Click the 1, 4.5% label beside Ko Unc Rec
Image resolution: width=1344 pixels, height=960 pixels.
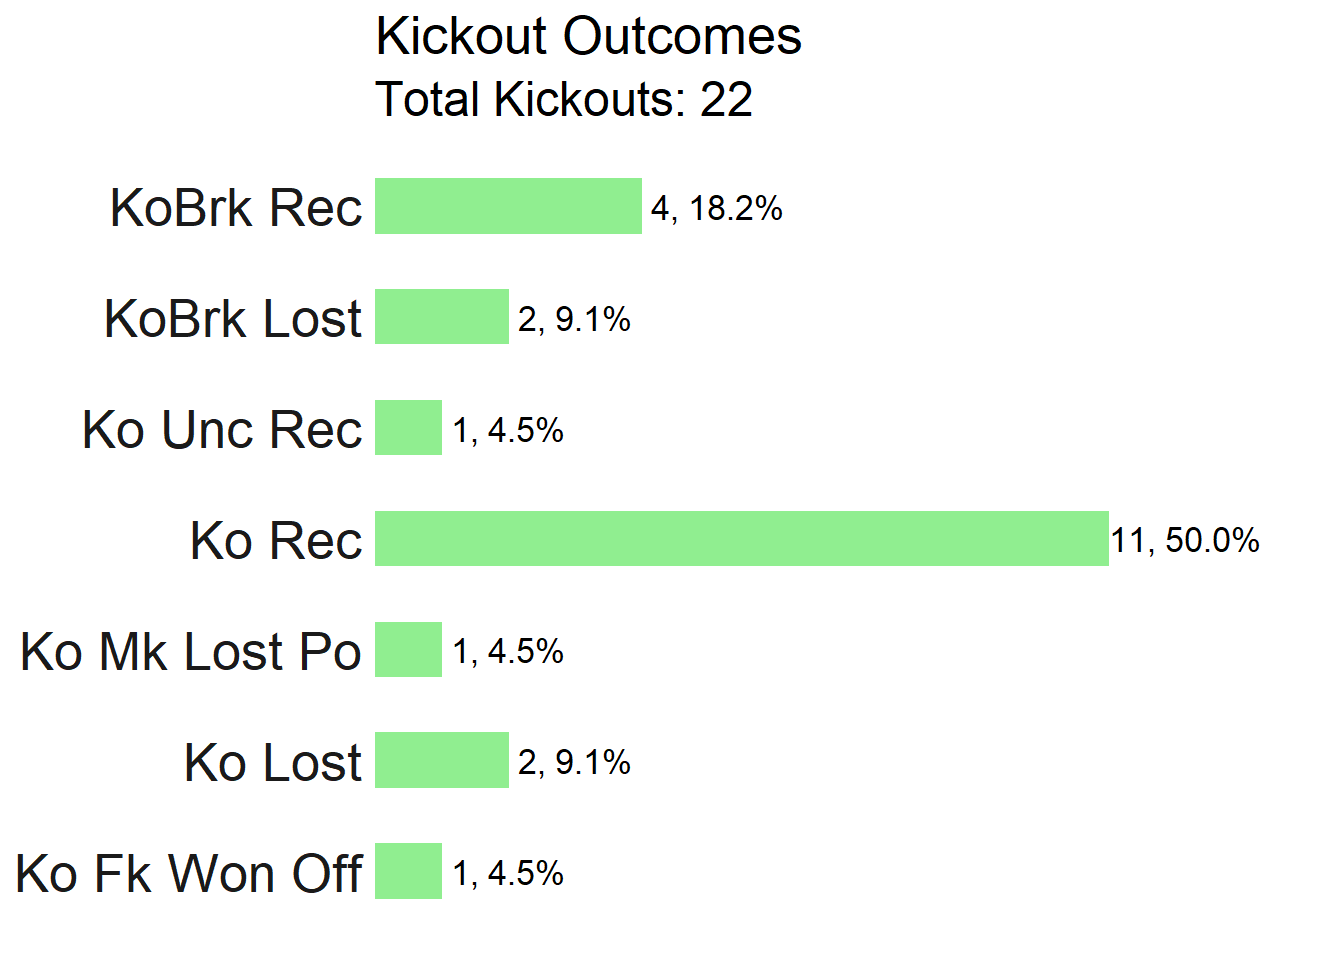point(508,430)
